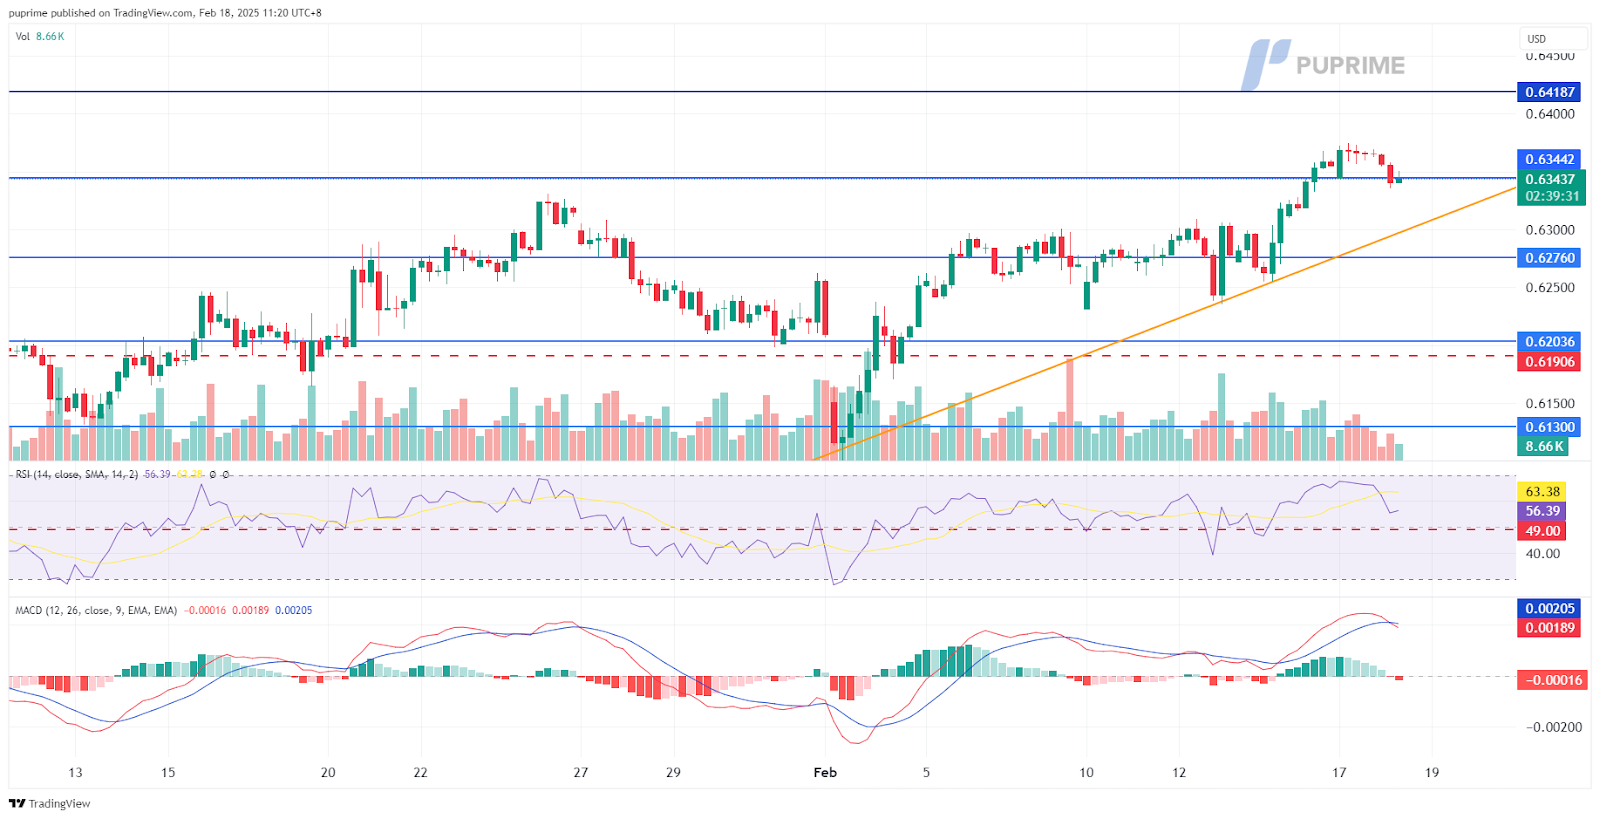
Task: Select the 0.63442 blue price label
Action: 1549,159
